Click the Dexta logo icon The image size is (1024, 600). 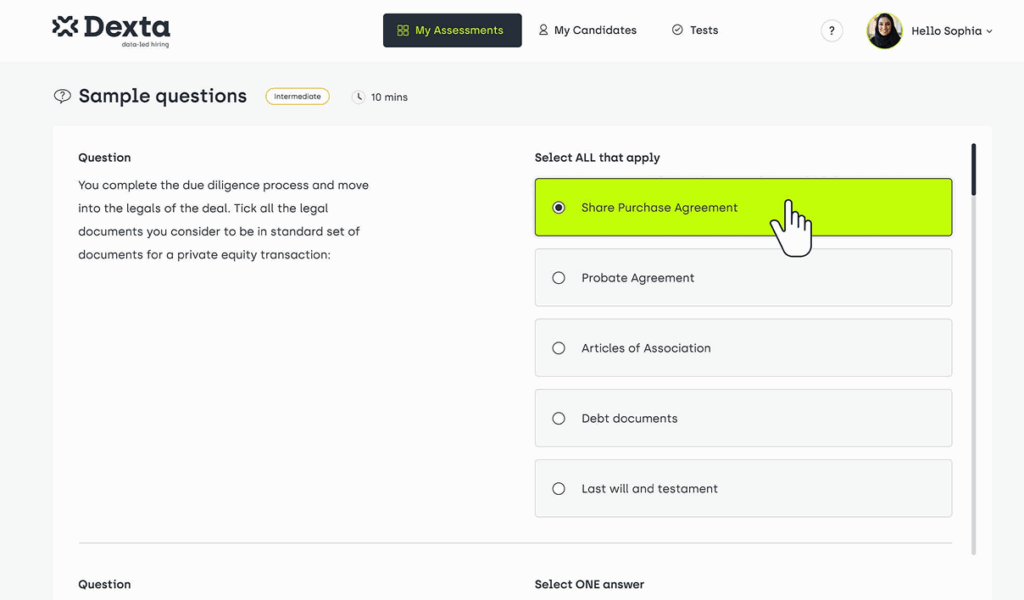[65, 27]
